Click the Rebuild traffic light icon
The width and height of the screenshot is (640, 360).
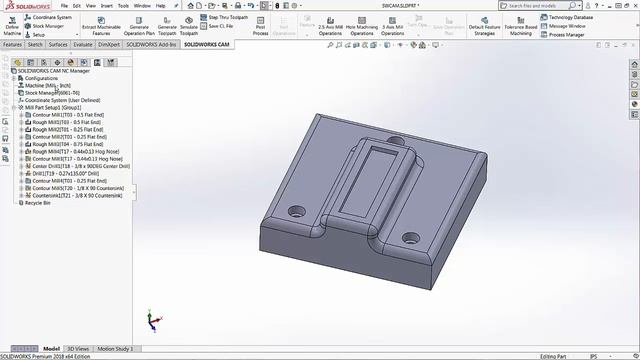pyautogui.click(x=277, y=6)
